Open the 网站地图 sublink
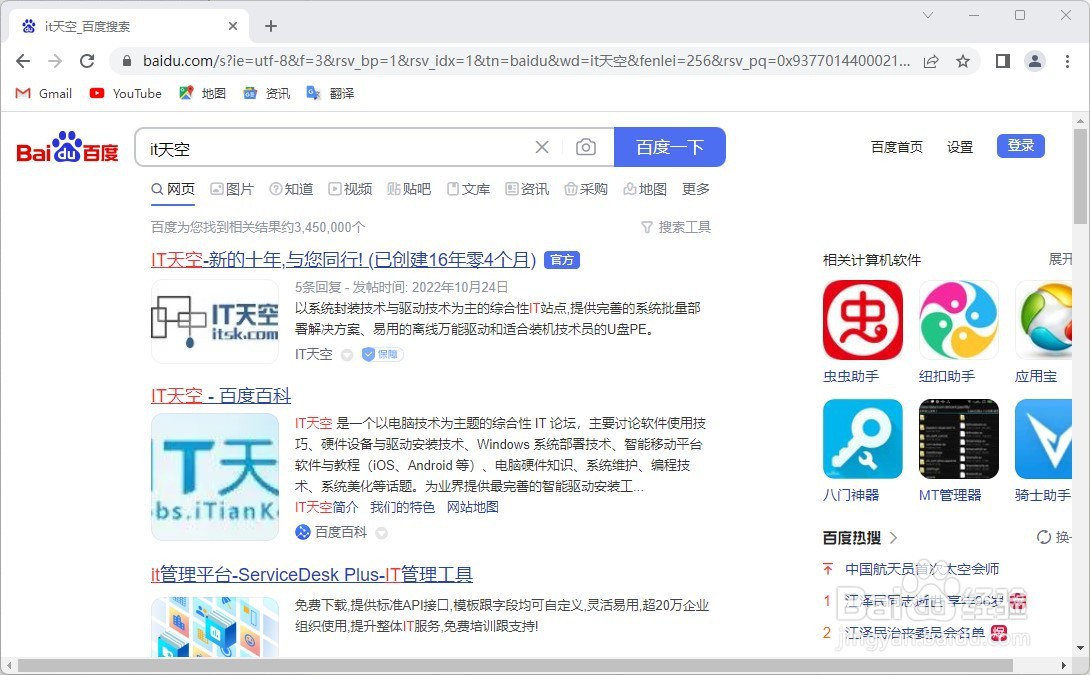 473,507
